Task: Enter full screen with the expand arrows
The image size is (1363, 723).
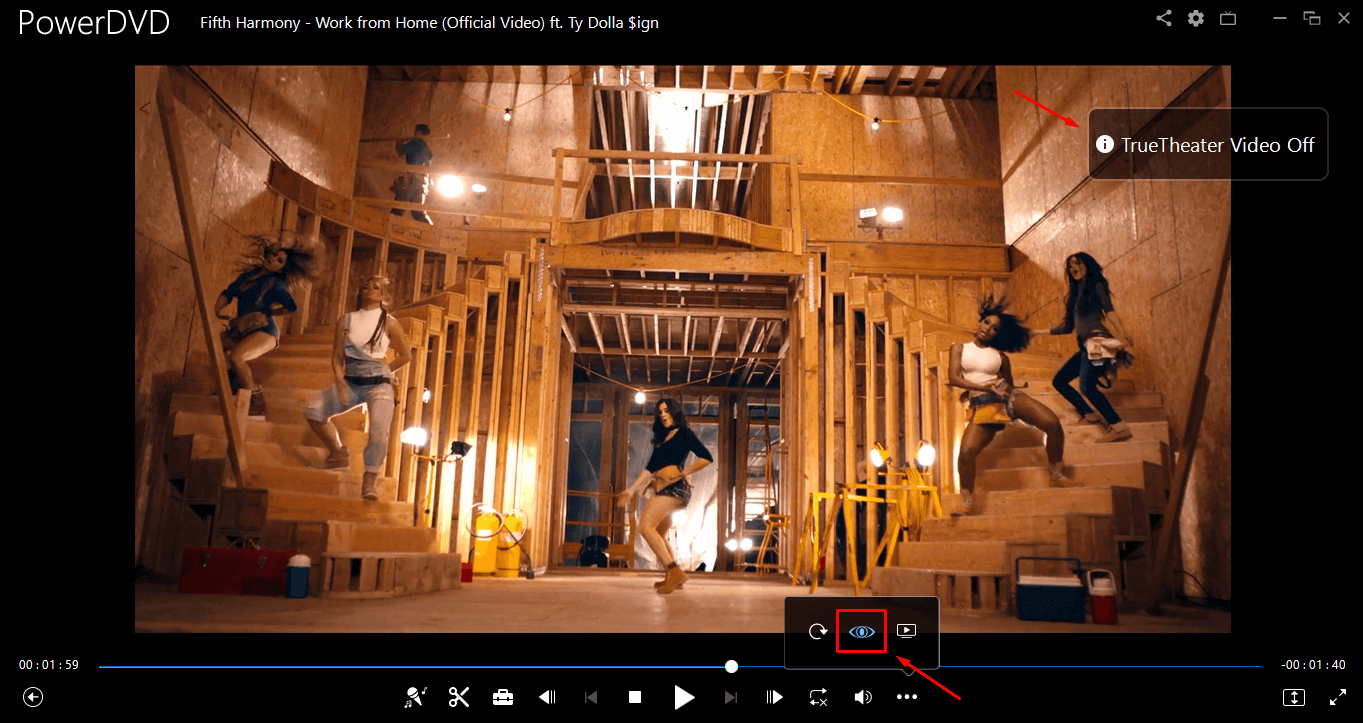Action: (1337, 697)
